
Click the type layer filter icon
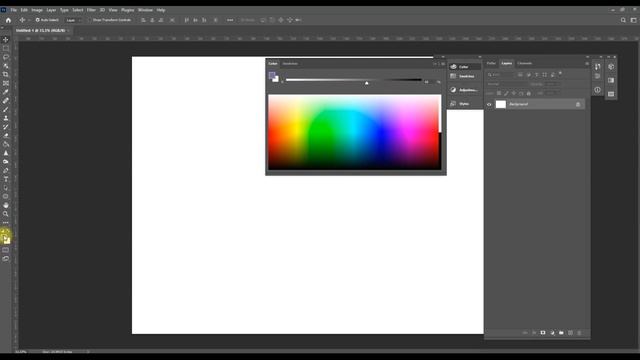coord(536,75)
